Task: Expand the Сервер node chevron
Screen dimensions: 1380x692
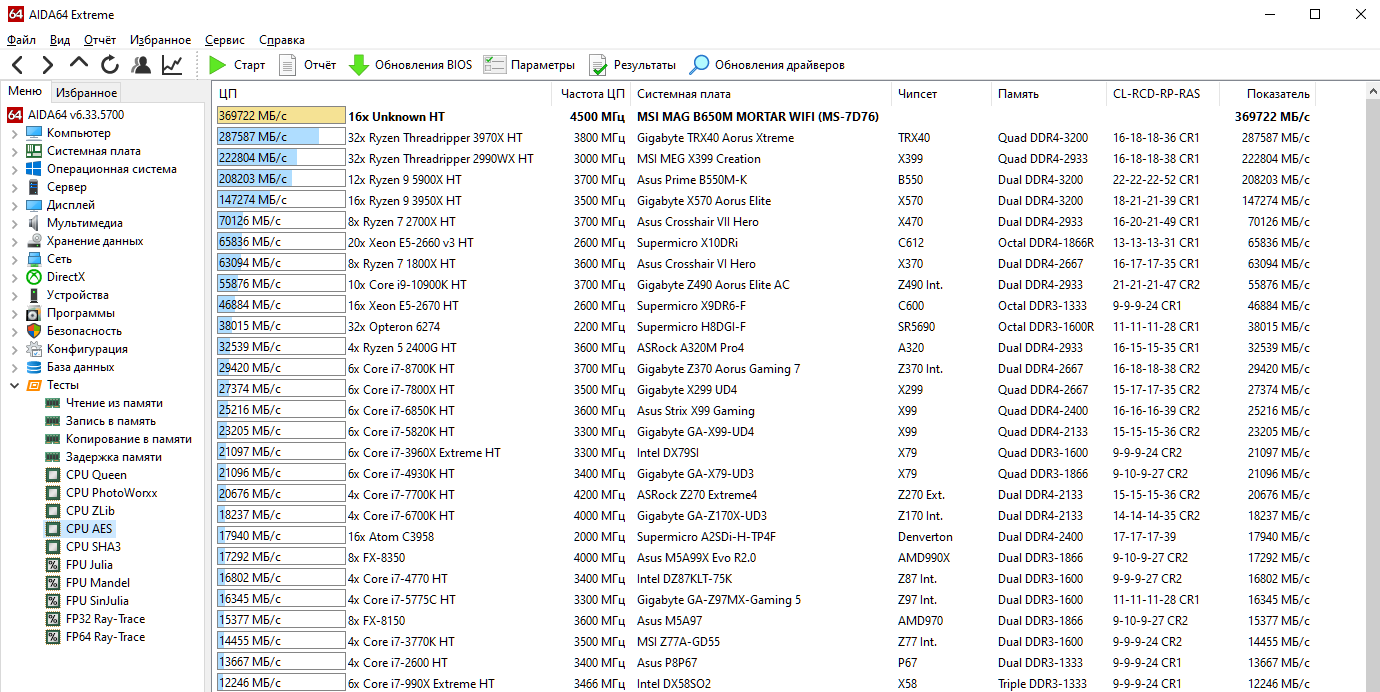Action: point(14,187)
